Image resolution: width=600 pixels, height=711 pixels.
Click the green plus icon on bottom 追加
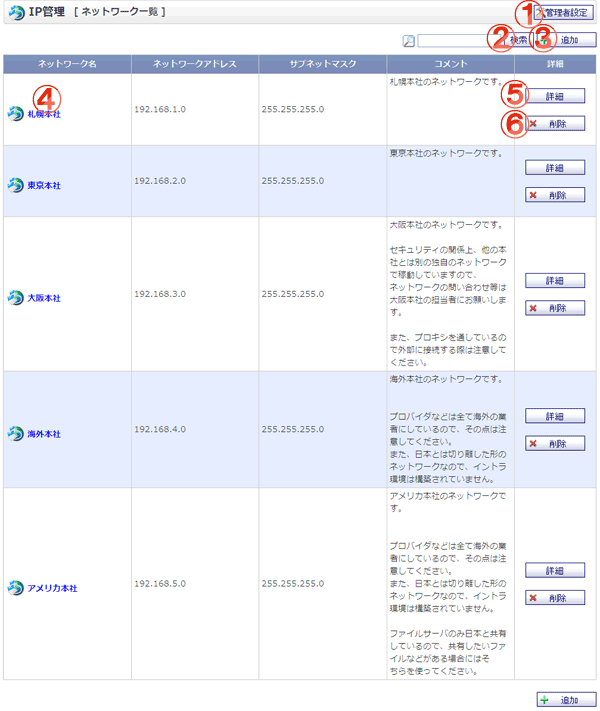click(x=545, y=700)
